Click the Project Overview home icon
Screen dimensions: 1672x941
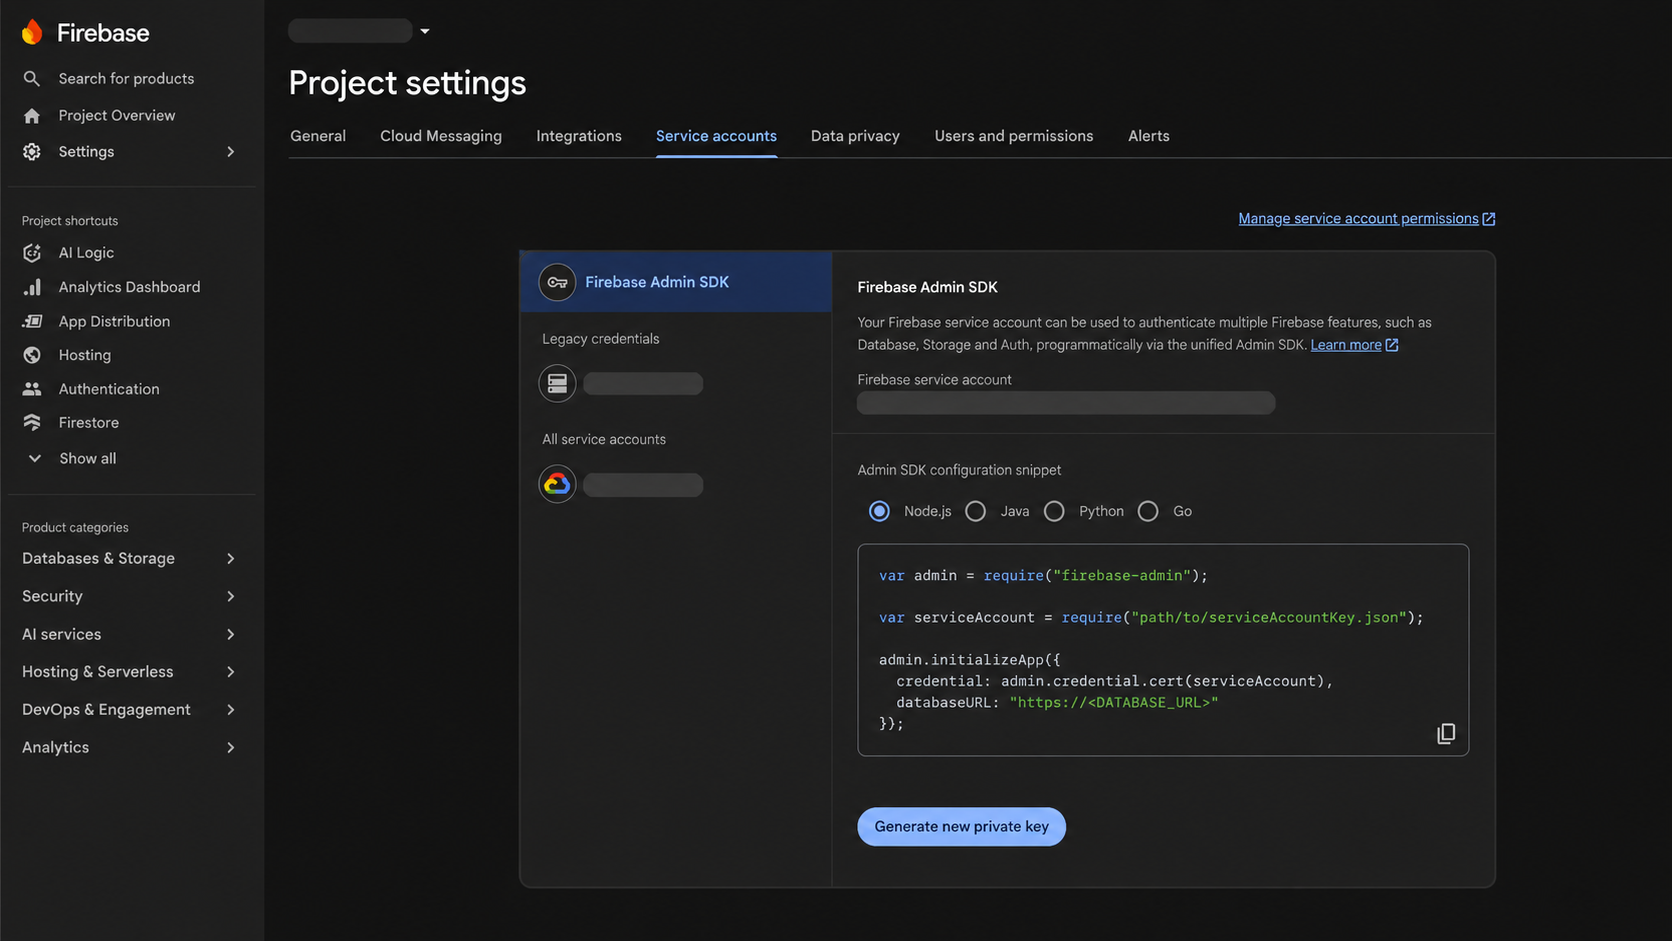point(32,116)
